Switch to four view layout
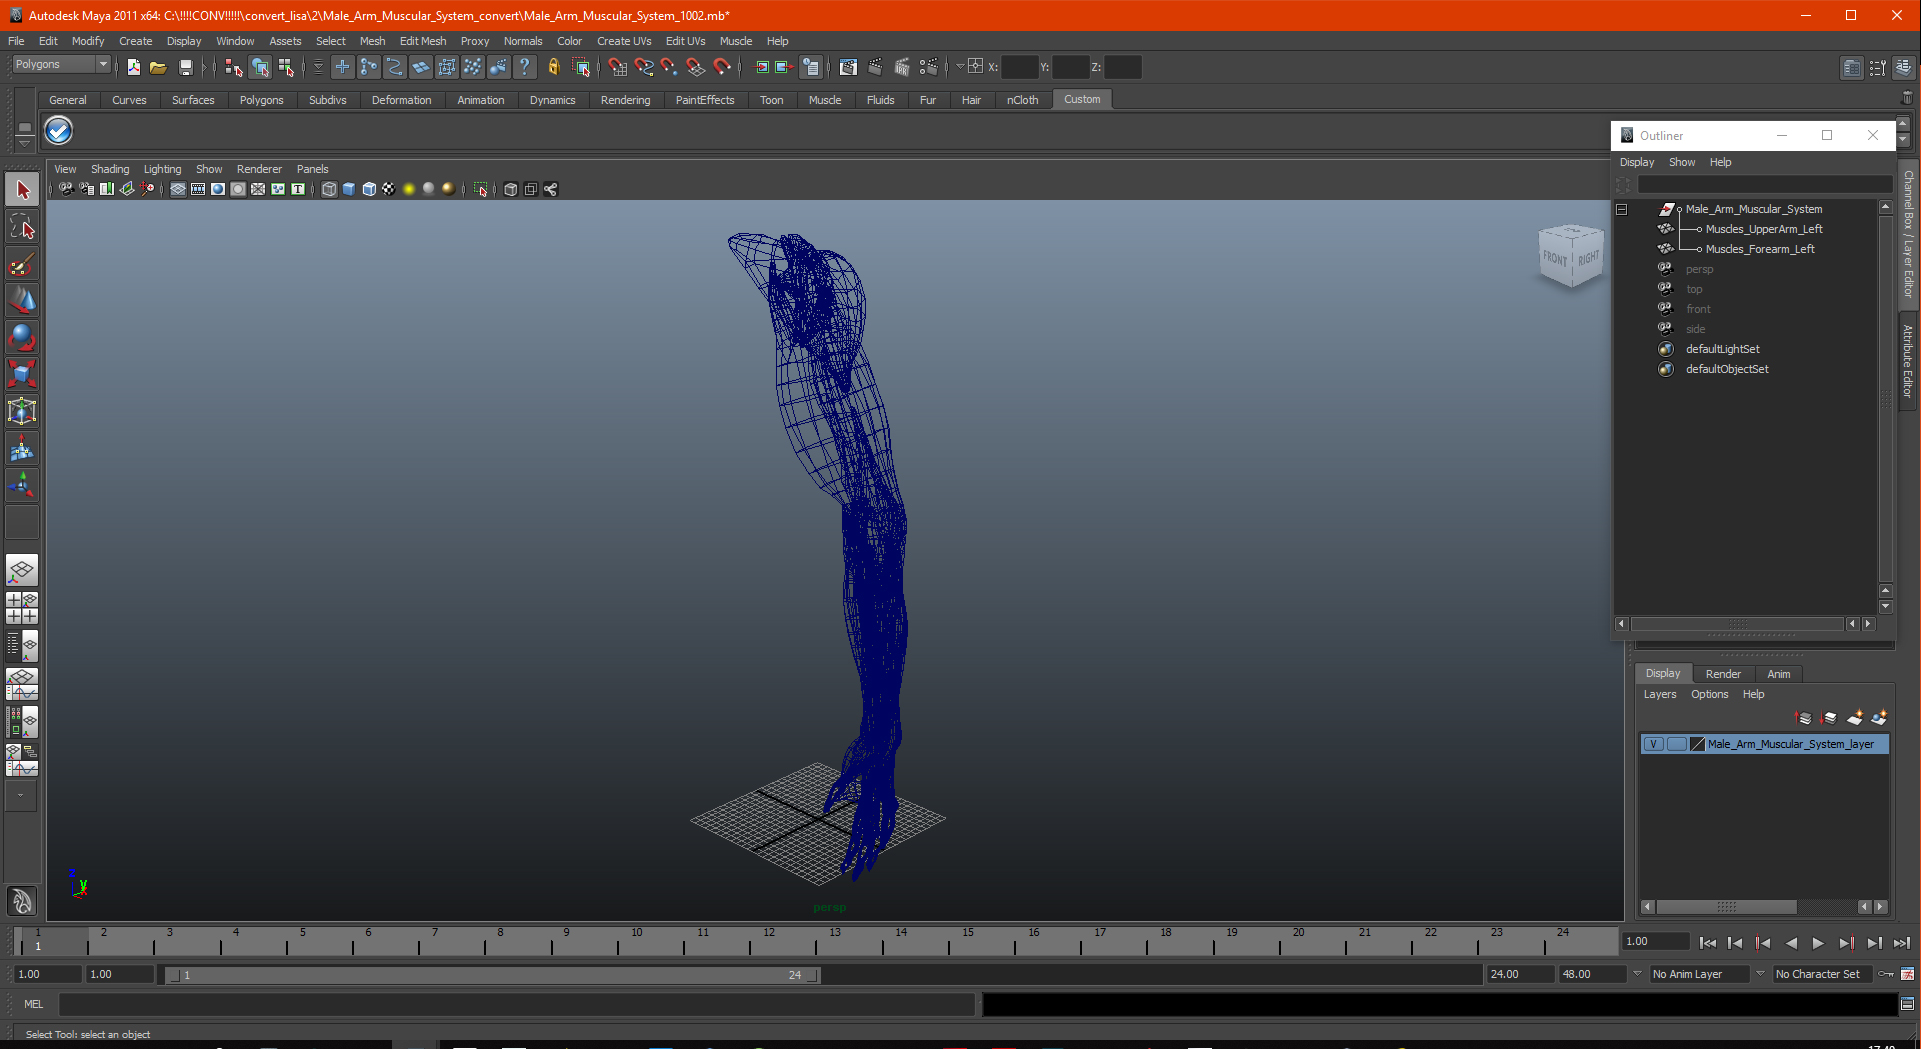The image size is (1921, 1049). pos(22,608)
